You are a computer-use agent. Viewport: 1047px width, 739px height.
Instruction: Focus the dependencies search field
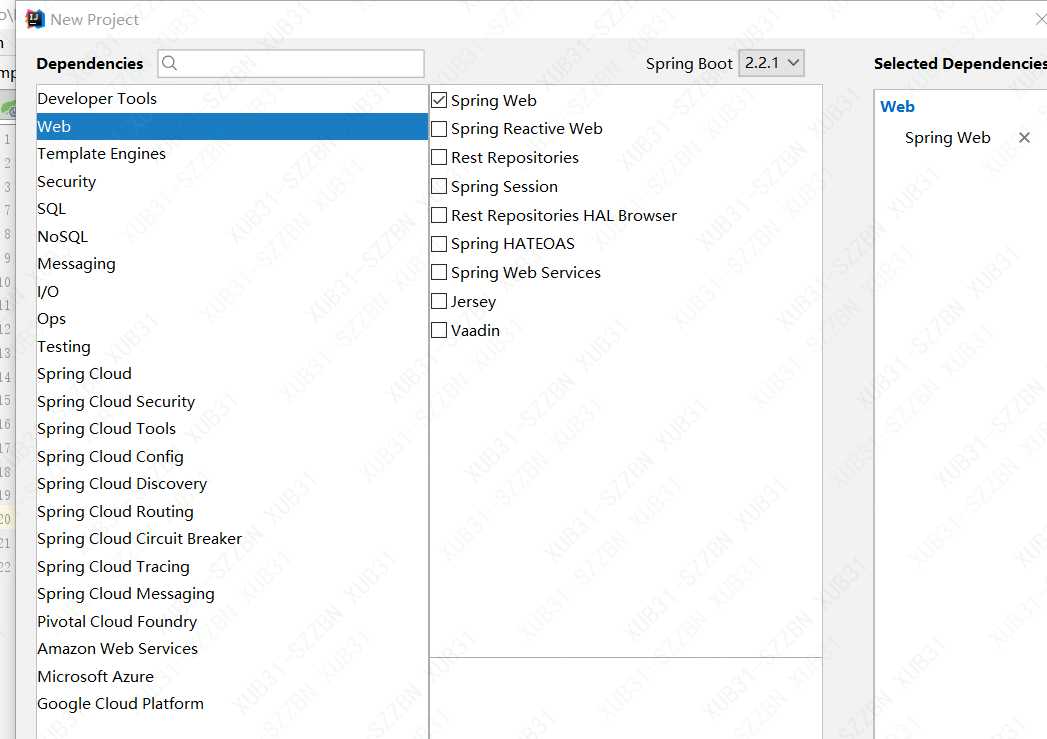291,63
